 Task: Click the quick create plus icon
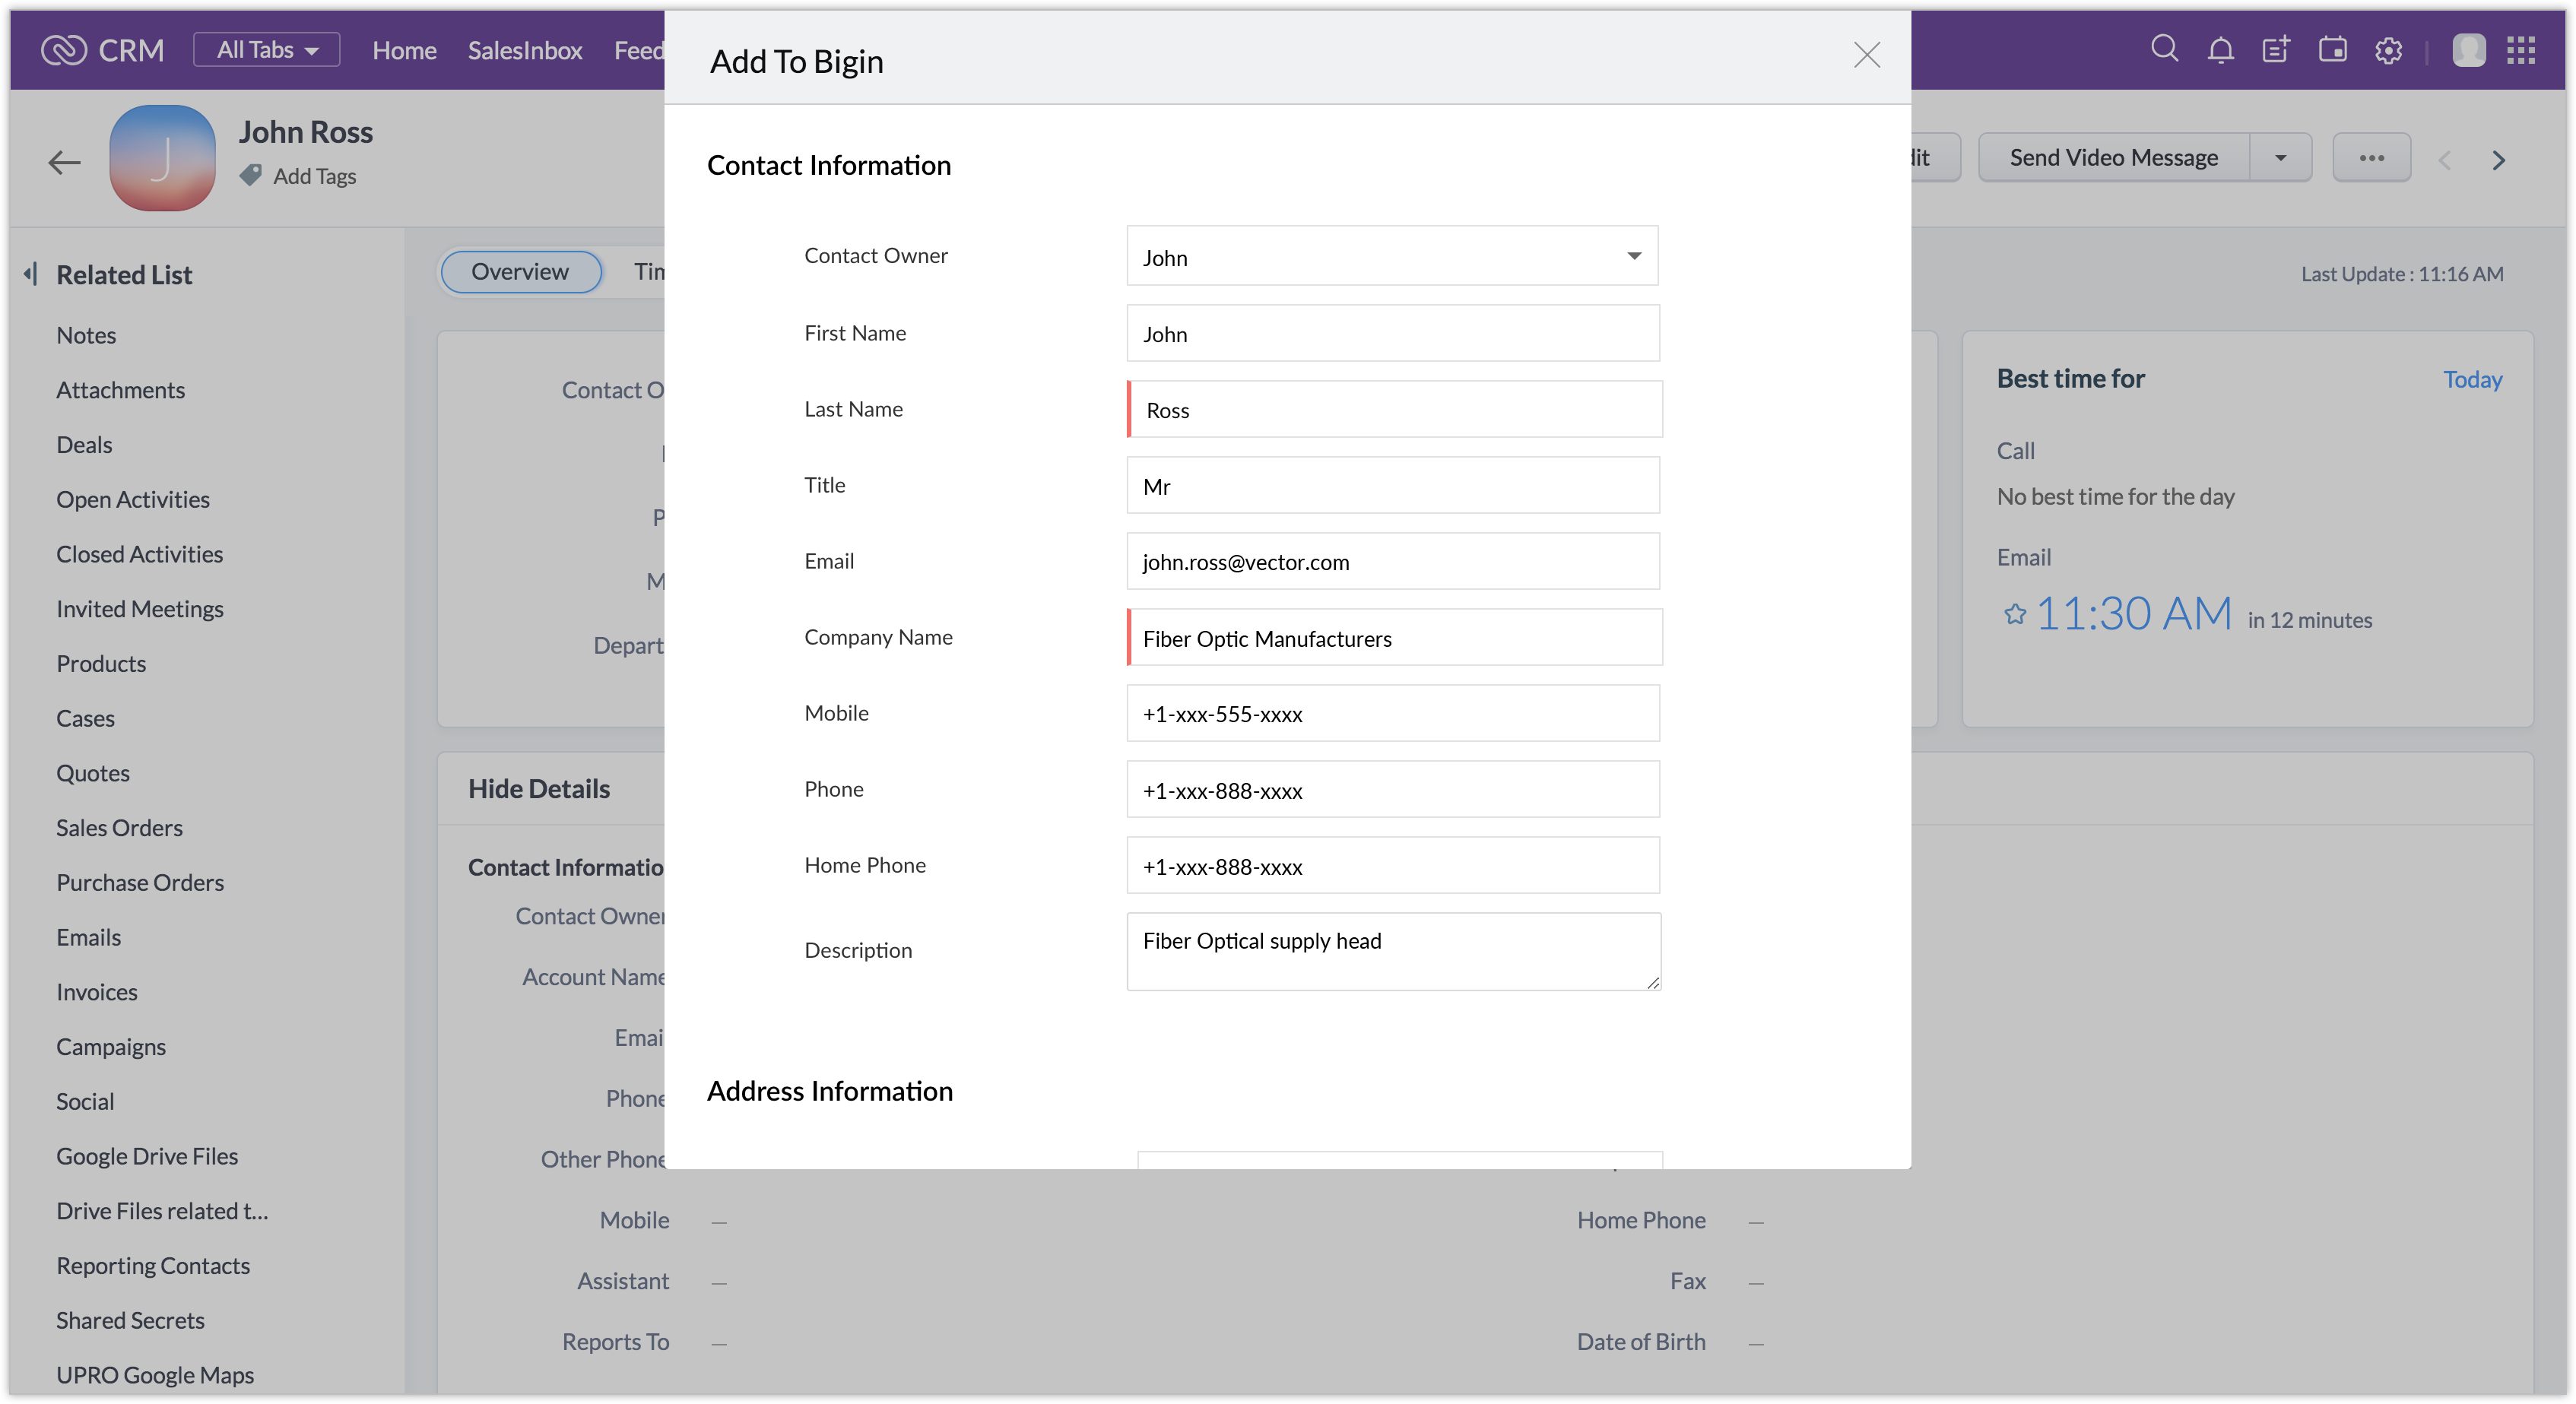(x=2276, y=50)
